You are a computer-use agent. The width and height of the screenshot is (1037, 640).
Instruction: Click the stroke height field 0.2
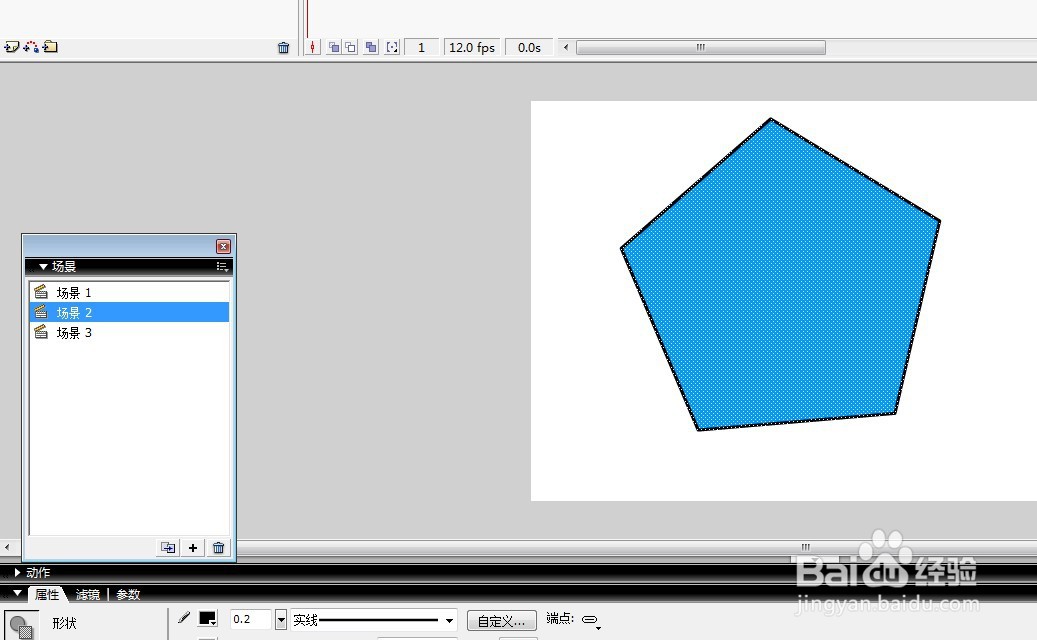pos(250,620)
